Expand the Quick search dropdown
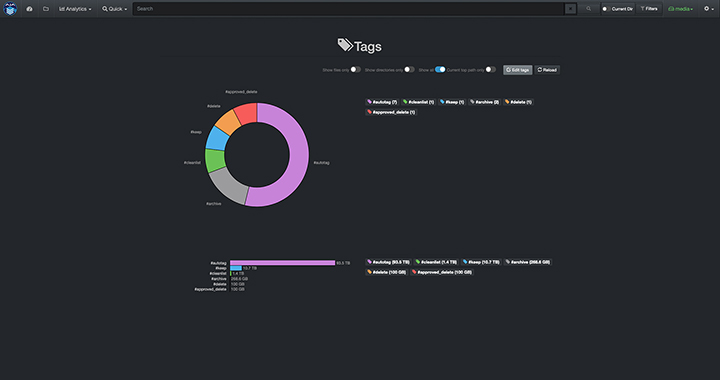The height and width of the screenshot is (380, 720). point(114,9)
